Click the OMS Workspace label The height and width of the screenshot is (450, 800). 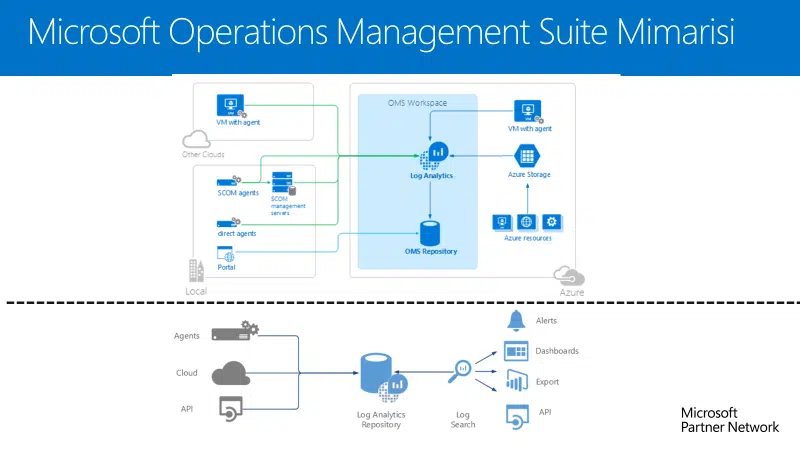417,103
